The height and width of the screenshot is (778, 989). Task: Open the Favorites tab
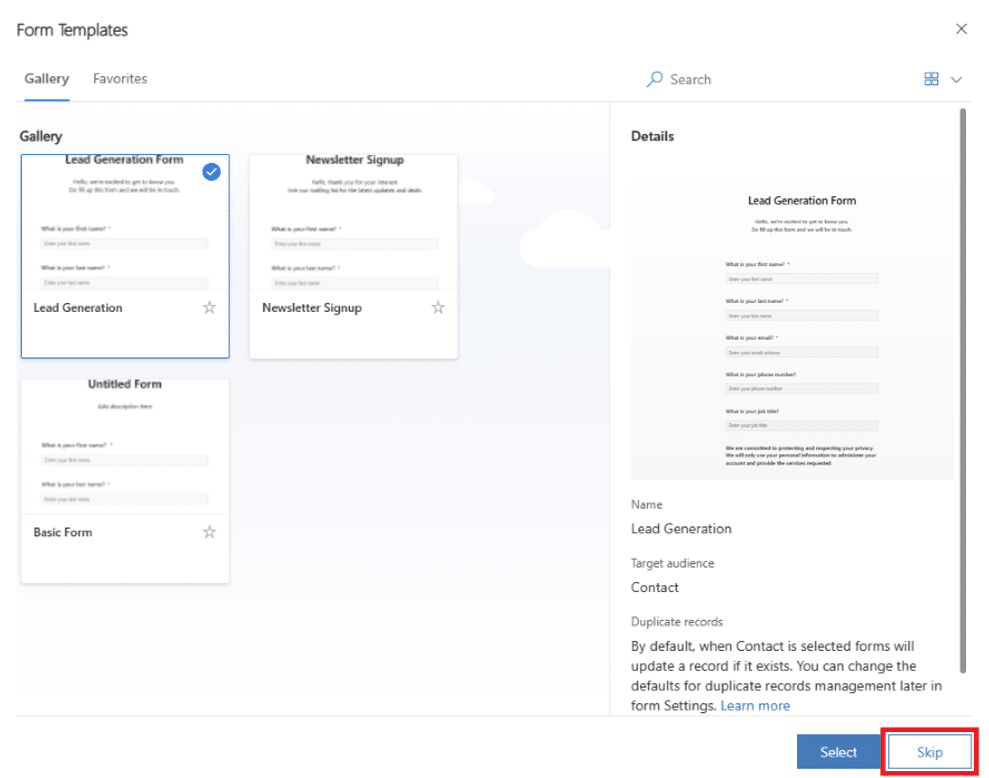click(x=120, y=78)
